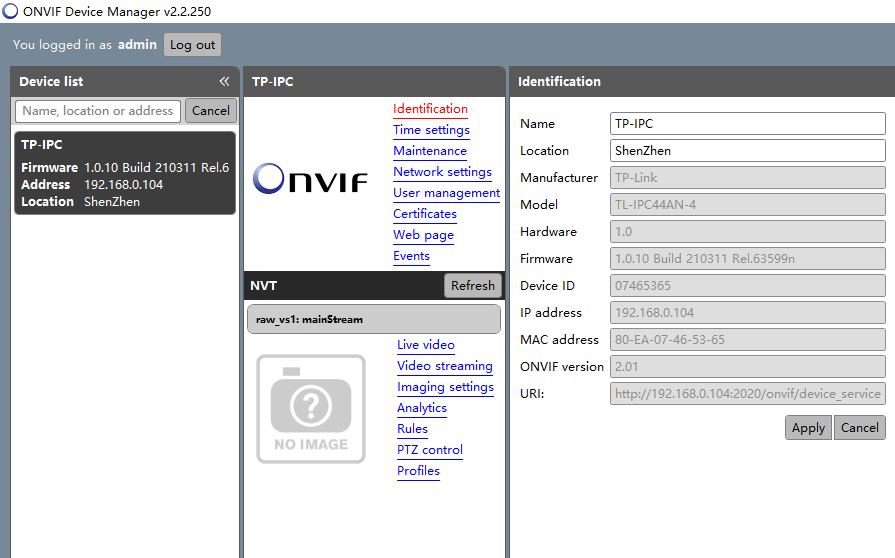Click the IP address field 192.168.0.104
Screen dimensions: 895x558
click(748, 313)
